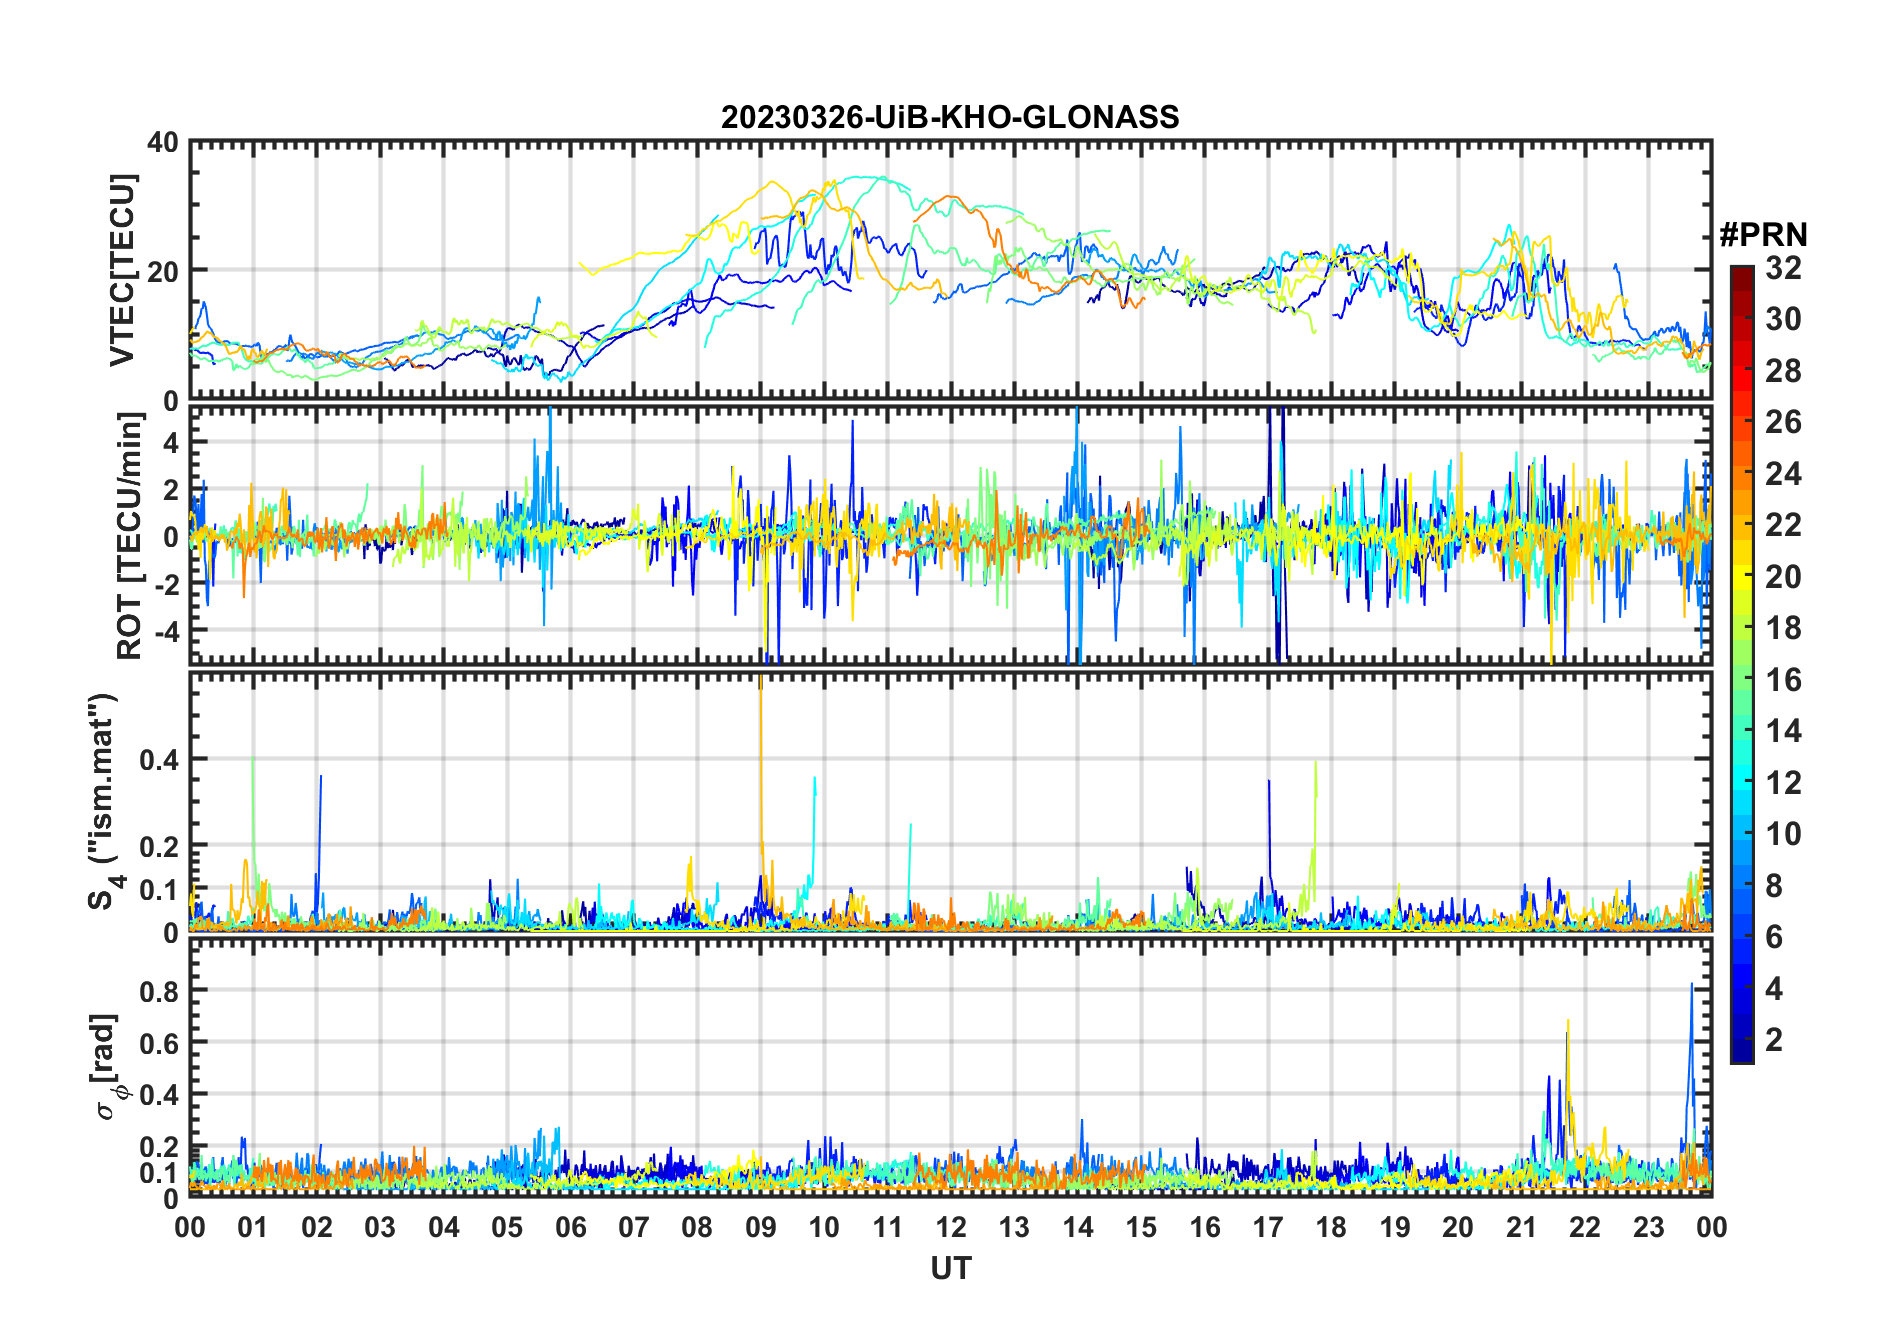Click colorbar tick label 8

(x=1774, y=886)
